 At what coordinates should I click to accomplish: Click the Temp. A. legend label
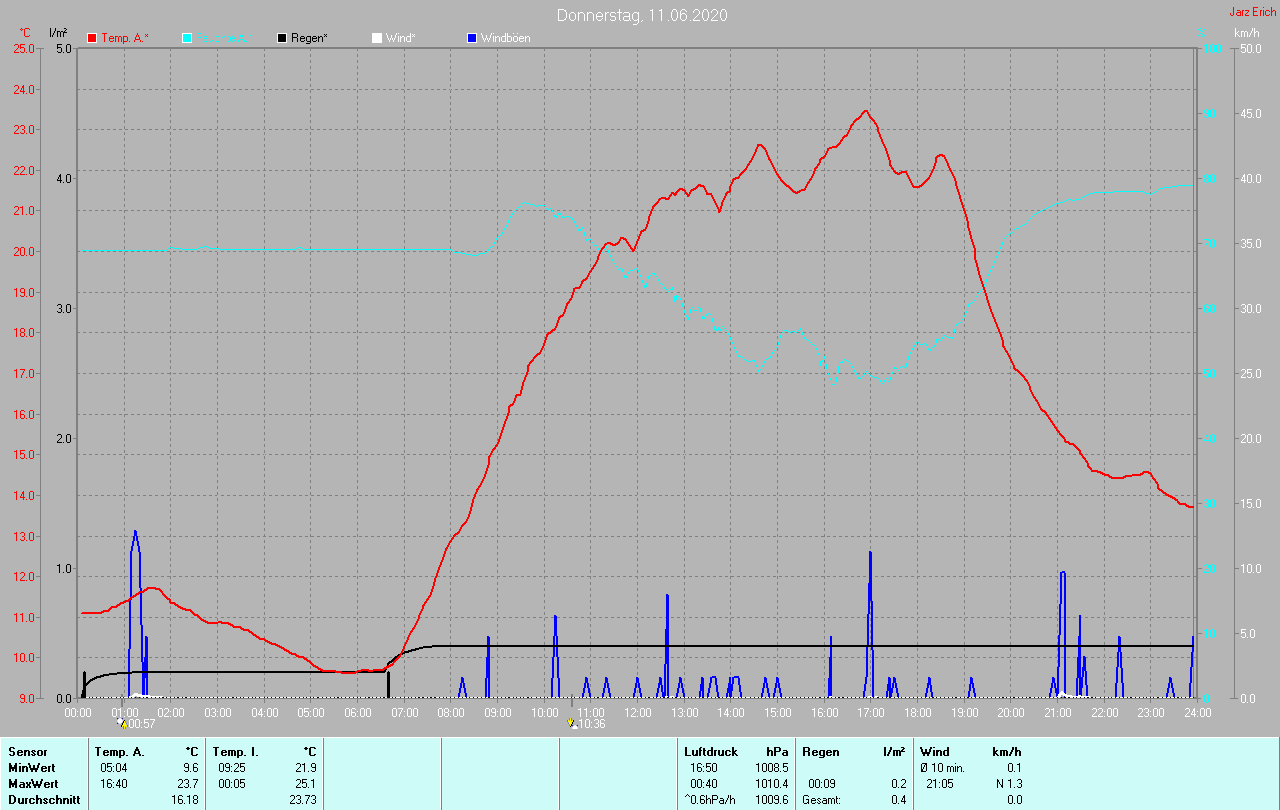coord(124,38)
